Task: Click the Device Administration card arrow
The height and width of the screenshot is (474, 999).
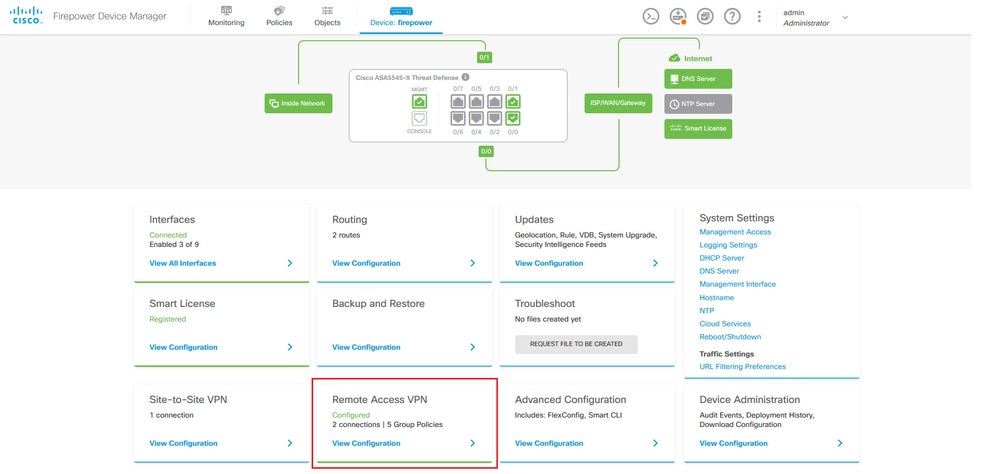Action: coord(840,443)
